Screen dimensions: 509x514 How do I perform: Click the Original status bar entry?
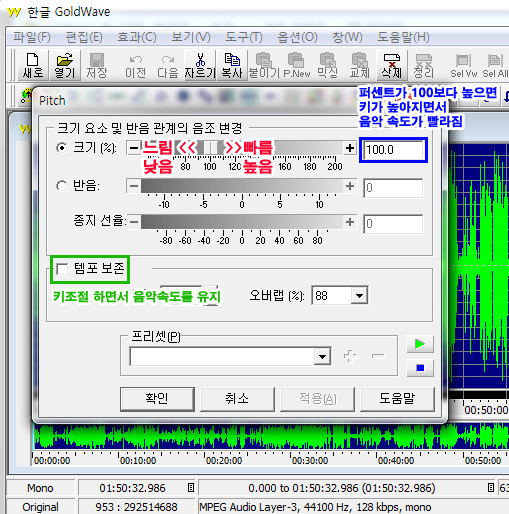click(x=40, y=507)
